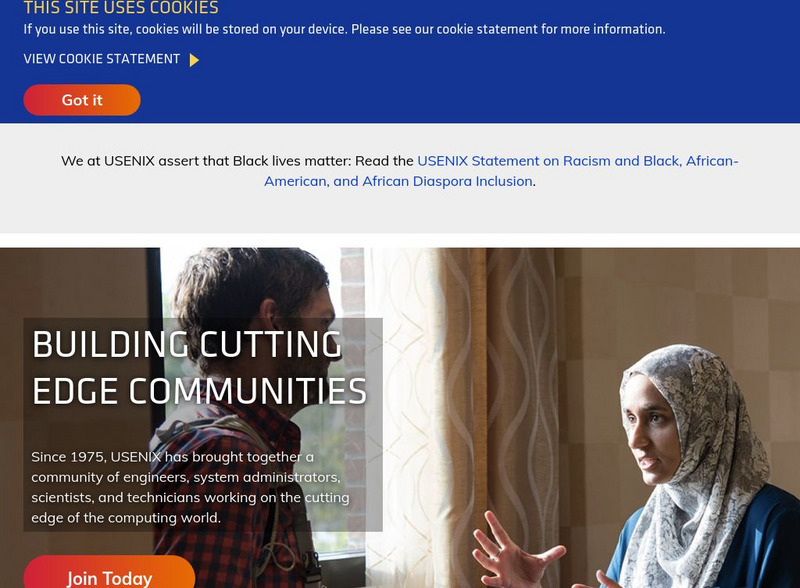This screenshot has height=588, width=800.
Task: Click the word 'BUILDING' in the headline
Action: (111, 345)
